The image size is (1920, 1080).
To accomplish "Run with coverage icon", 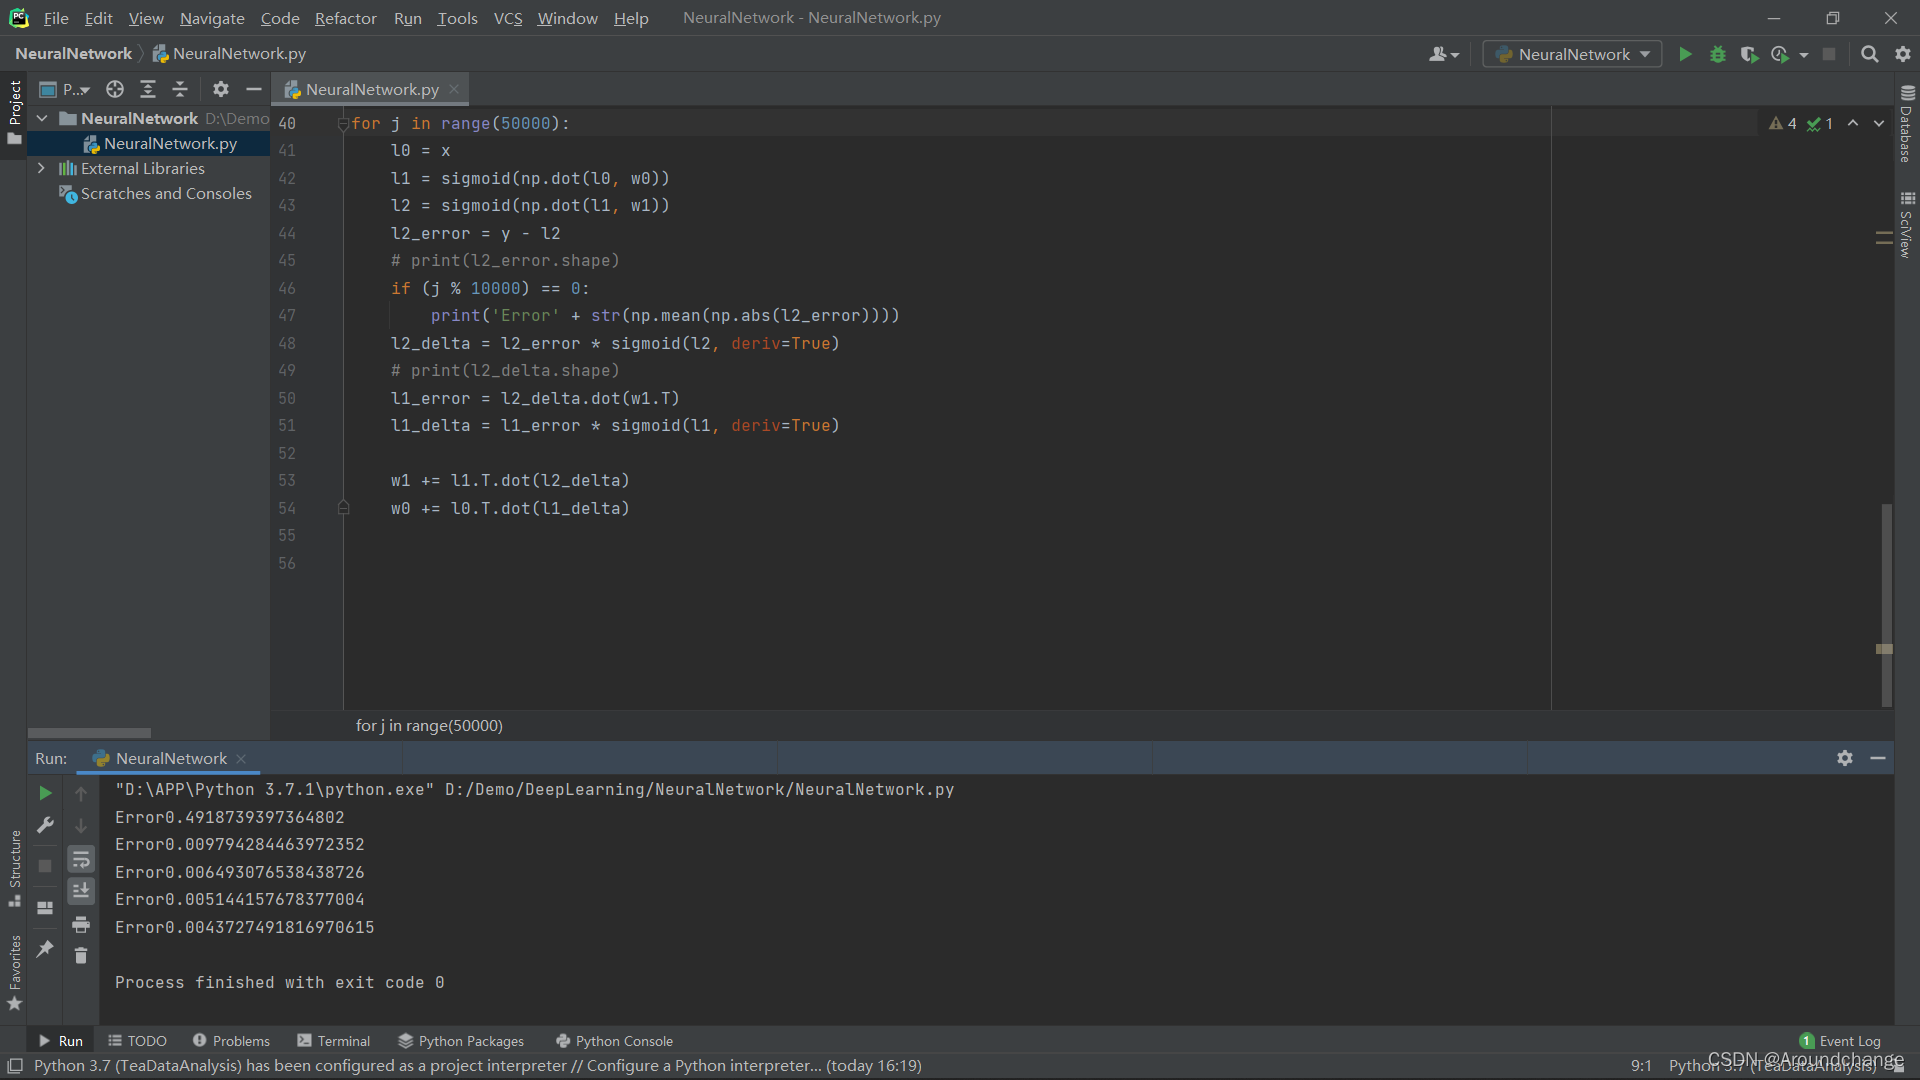I will [x=1748, y=55].
